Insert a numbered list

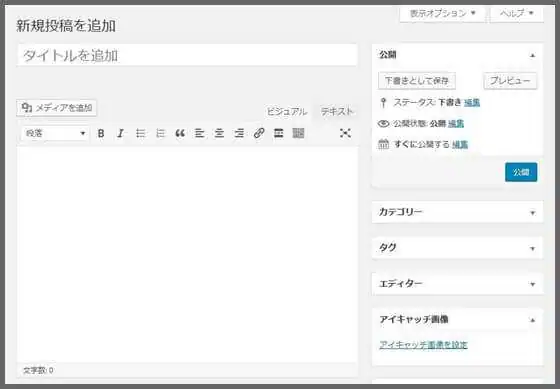(160, 134)
